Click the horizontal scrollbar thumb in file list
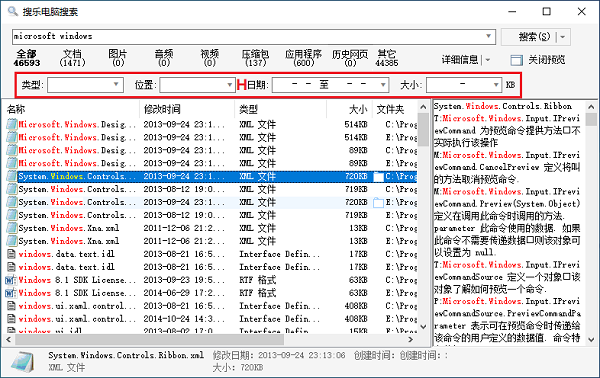The width and height of the screenshot is (600, 378). pos(150,339)
